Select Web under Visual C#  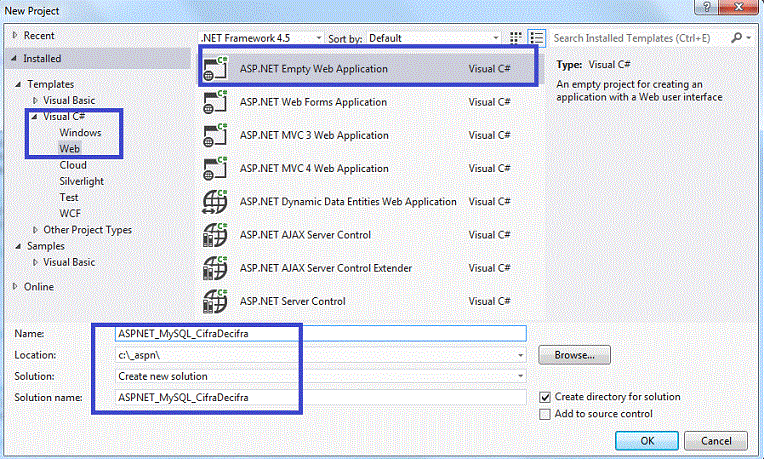click(69, 149)
